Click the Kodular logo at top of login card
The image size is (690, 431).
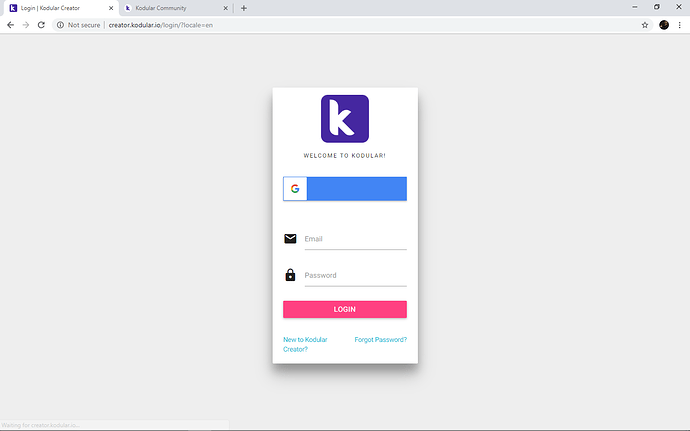(345, 118)
